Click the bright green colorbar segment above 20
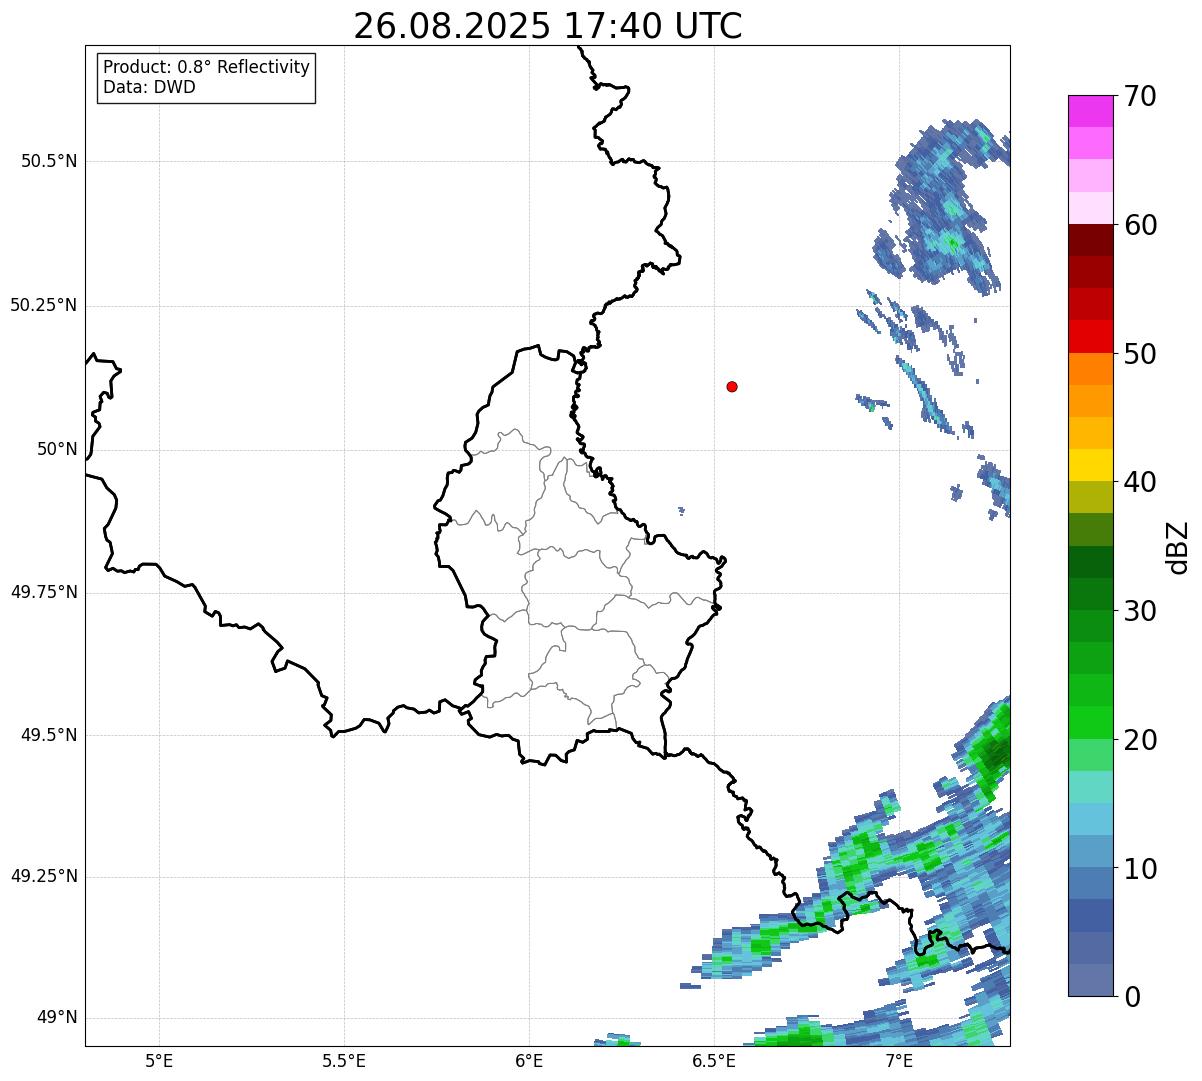This screenshot has height=1081, width=1202. pos(1090,723)
